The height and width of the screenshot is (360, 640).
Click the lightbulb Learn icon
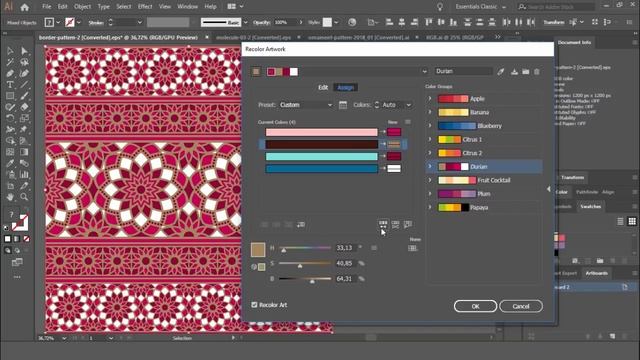[440, 7]
